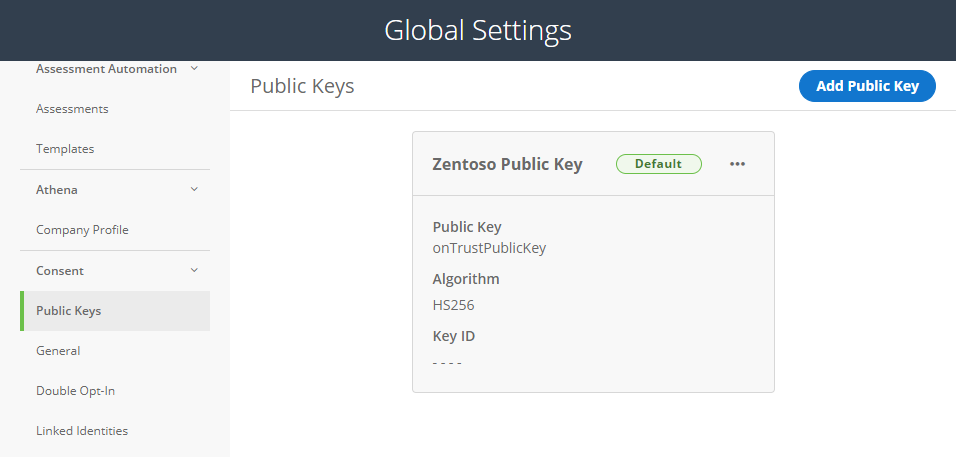
Task: Navigate to General under Consent
Action: tap(58, 351)
